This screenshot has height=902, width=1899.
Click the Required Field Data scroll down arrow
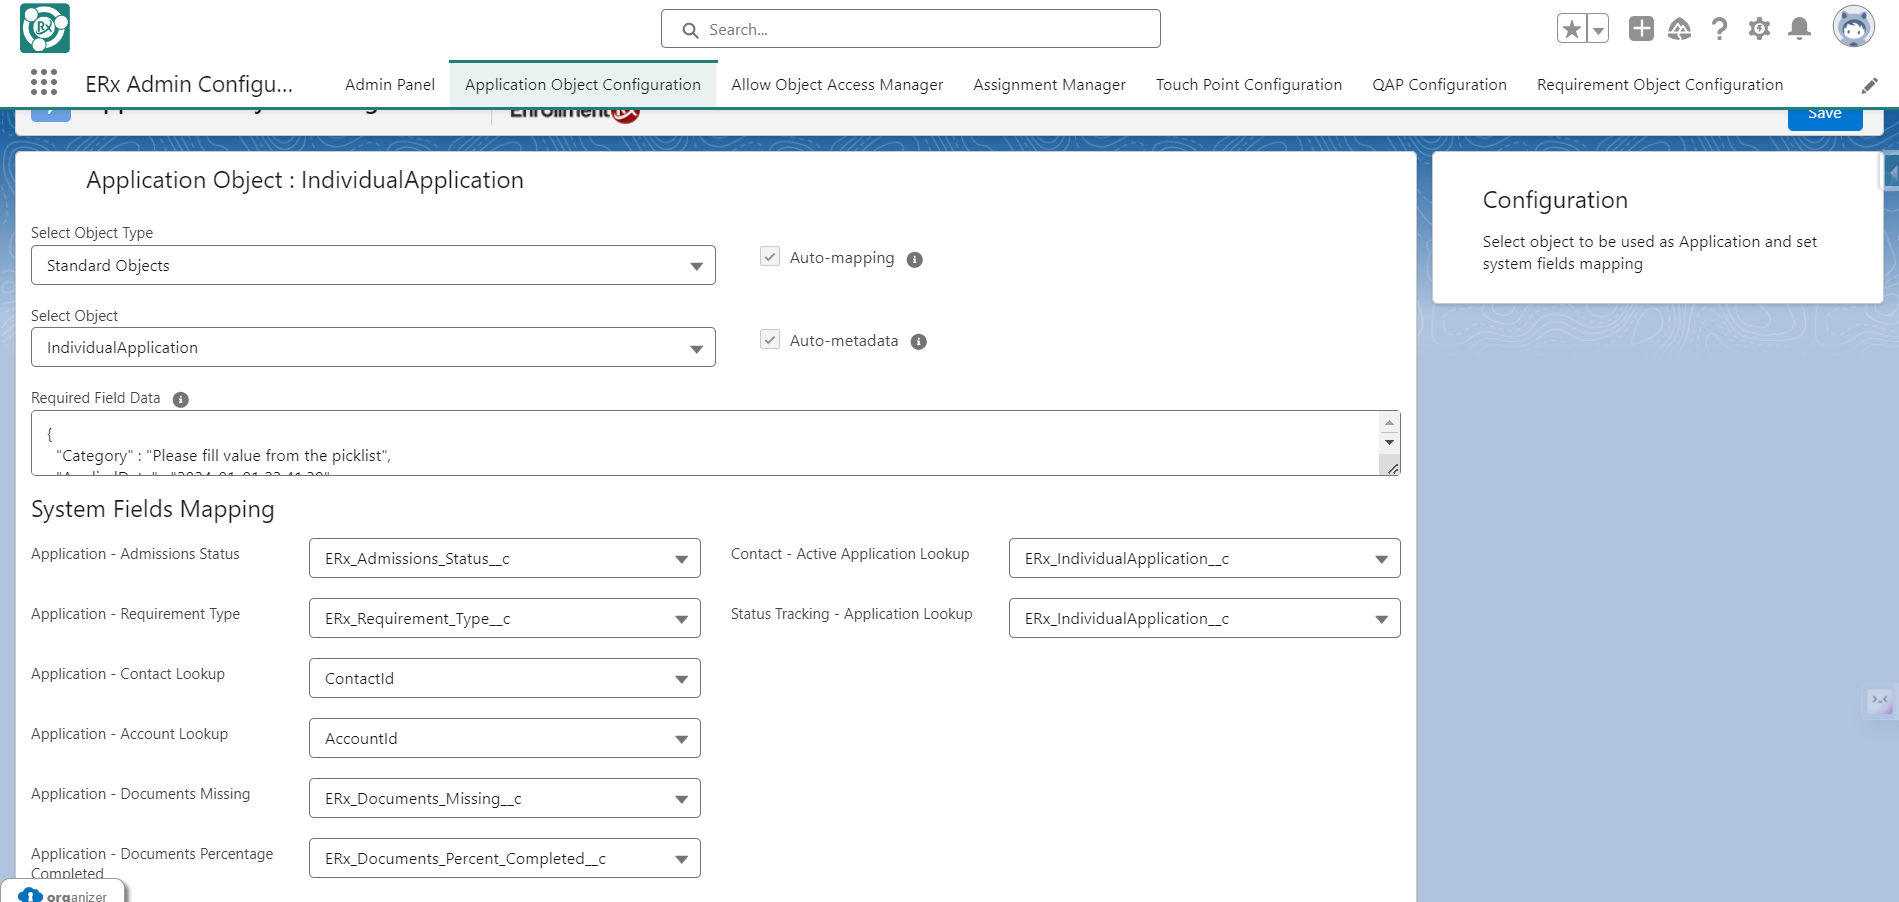(1389, 442)
